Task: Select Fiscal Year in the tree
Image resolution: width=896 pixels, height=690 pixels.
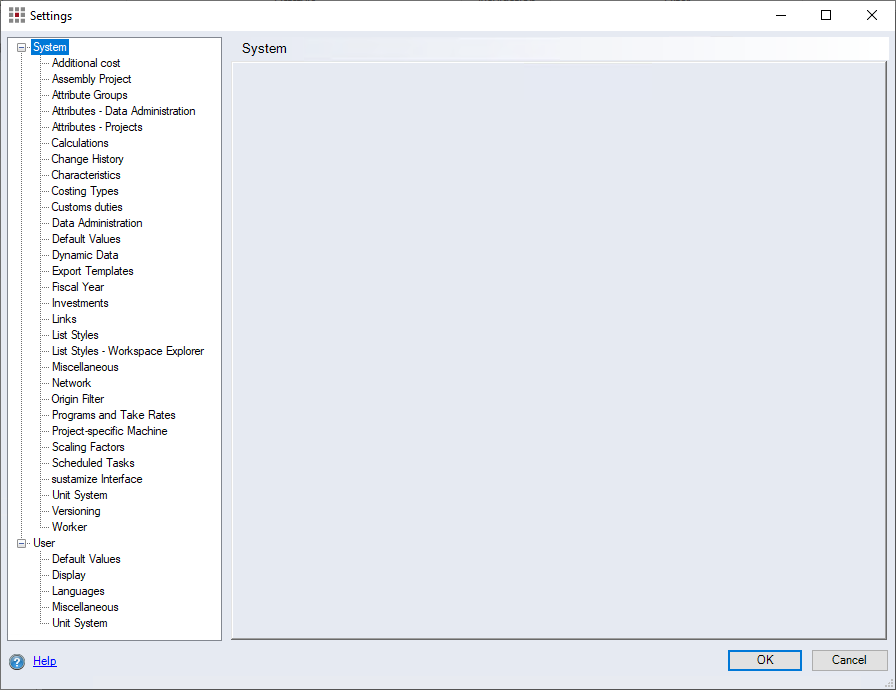Action: [78, 287]
